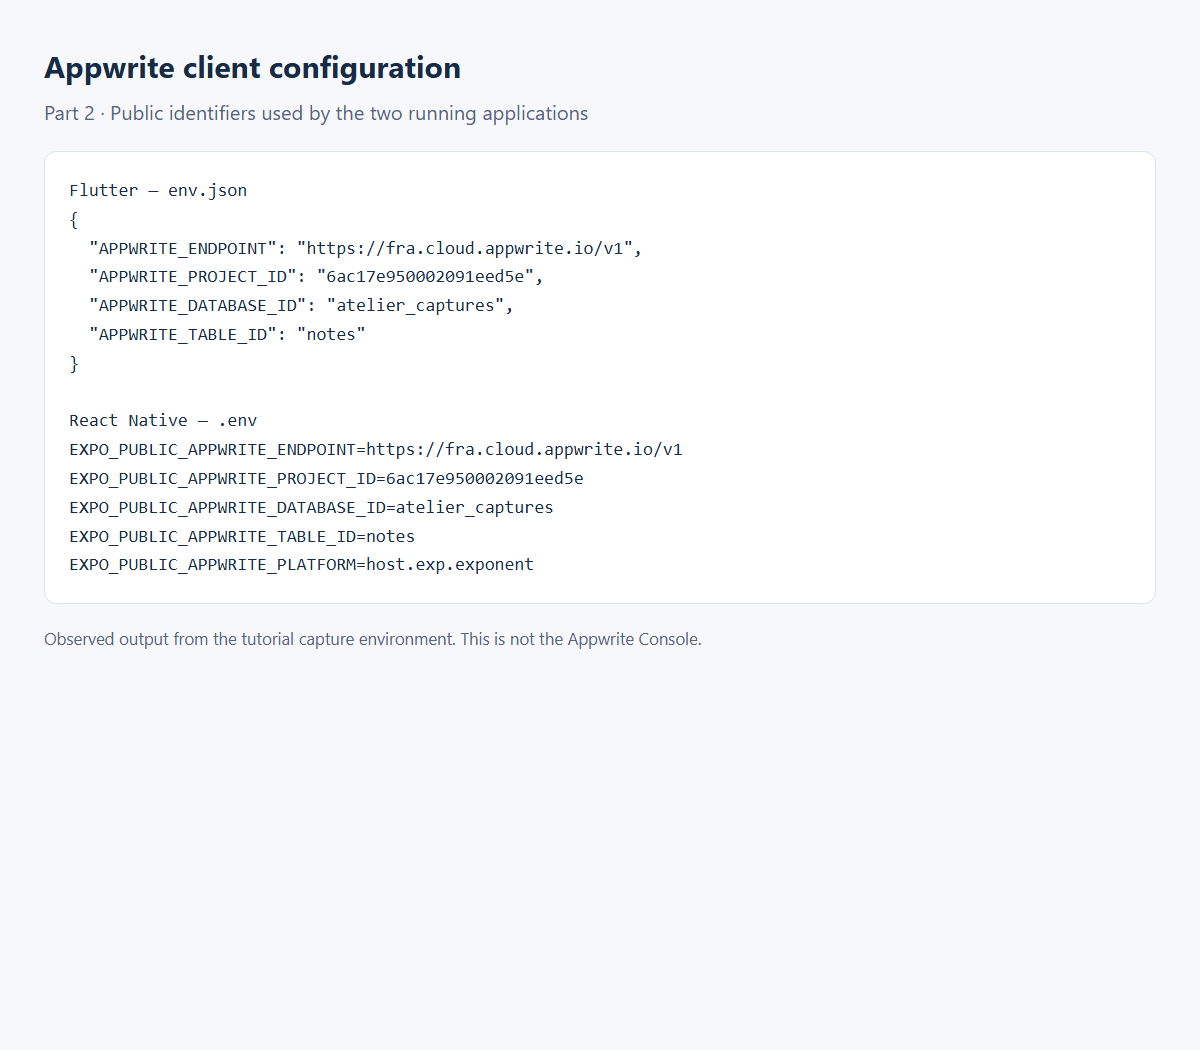Screen dimensions: 1200x1050
Task: Click the 'Observed output from the tutorial' footnote
Action: point(373,639)
